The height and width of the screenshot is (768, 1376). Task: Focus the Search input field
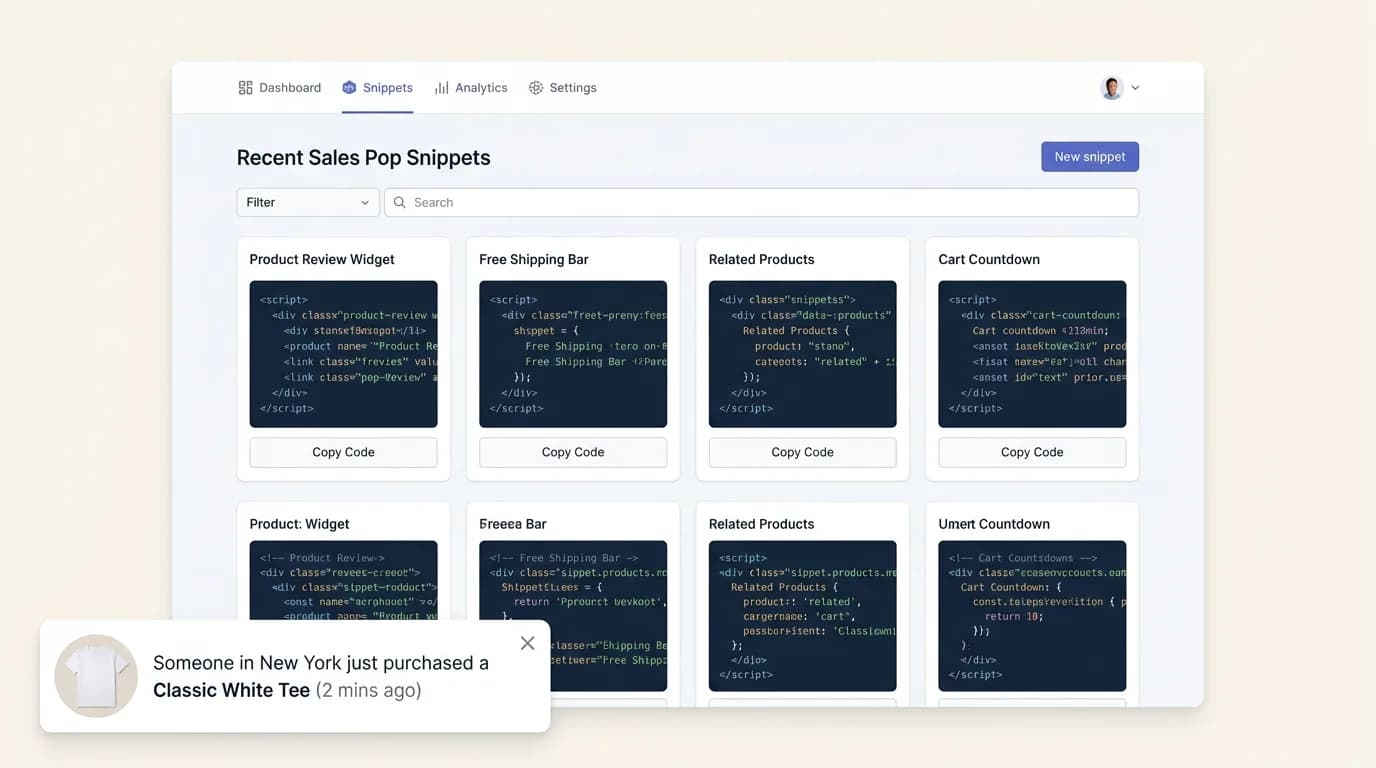[762, 202]
